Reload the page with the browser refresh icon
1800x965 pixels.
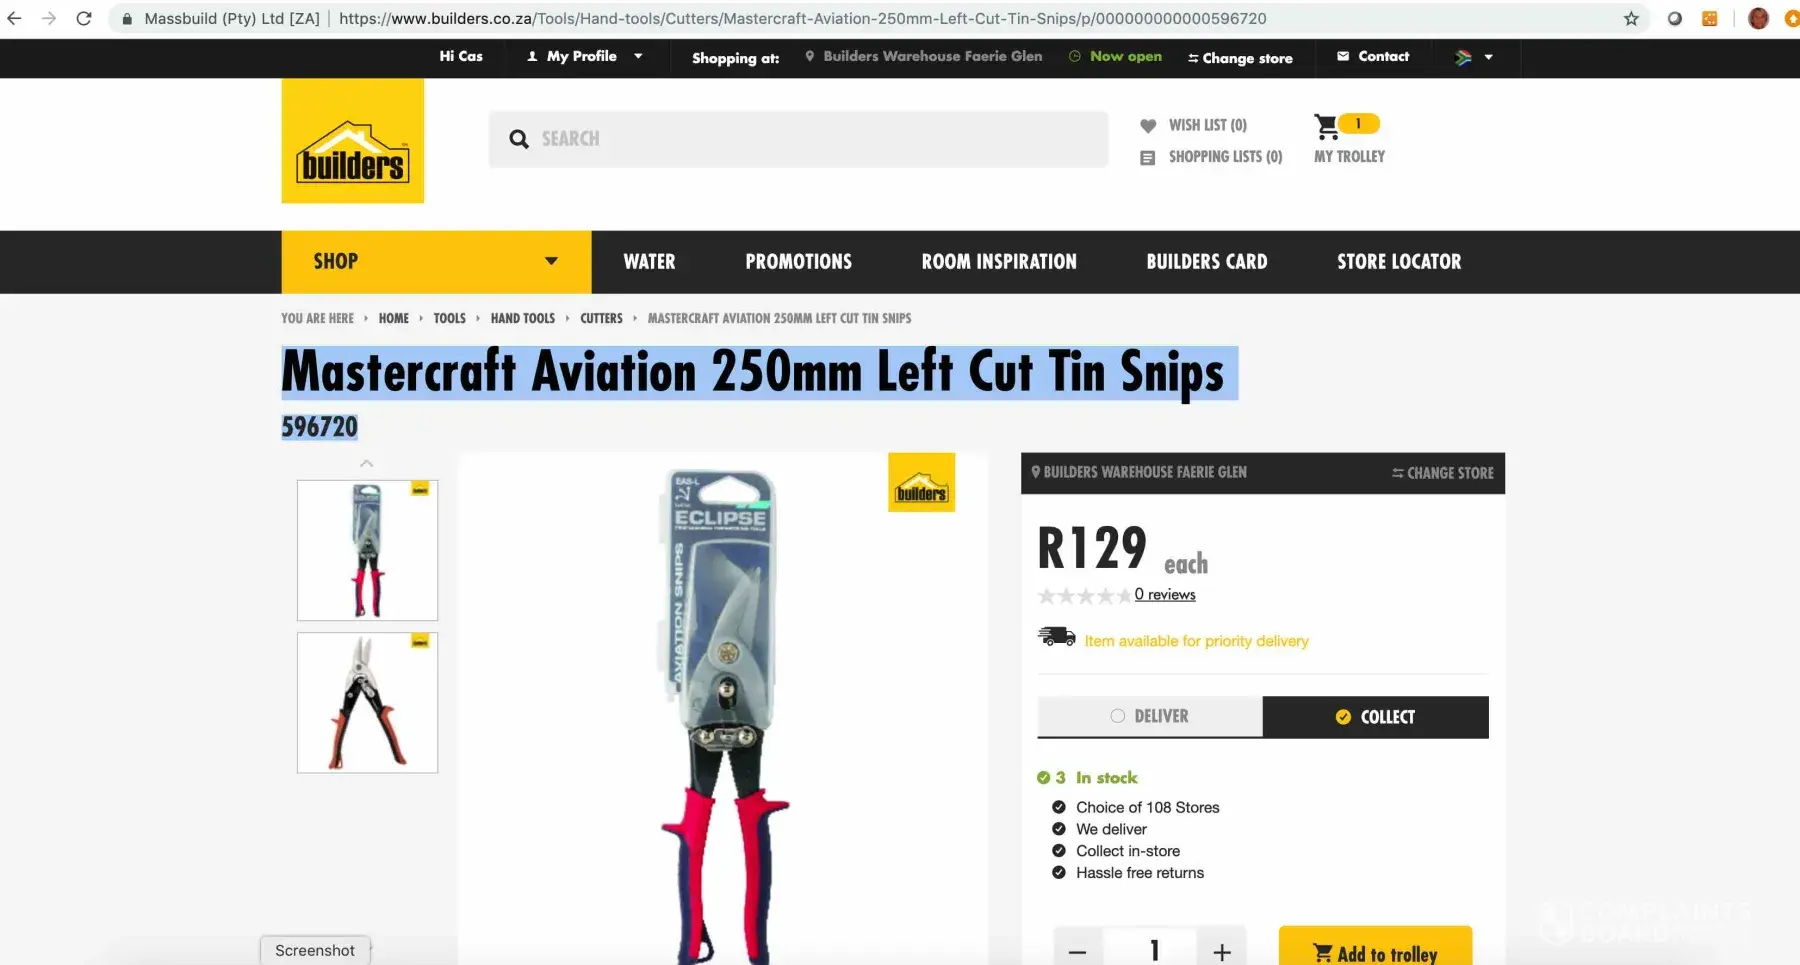click(84, 18)
